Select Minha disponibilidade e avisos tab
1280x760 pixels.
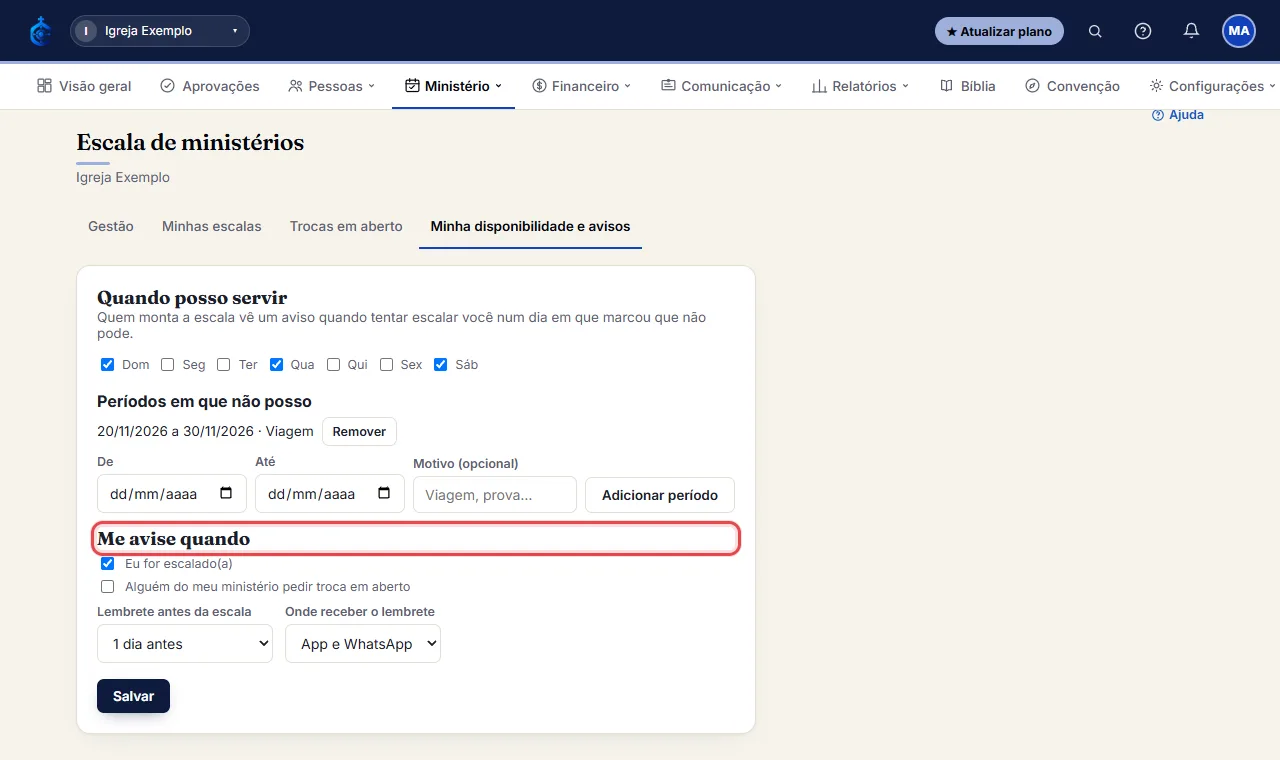click(x=531, y=227)
